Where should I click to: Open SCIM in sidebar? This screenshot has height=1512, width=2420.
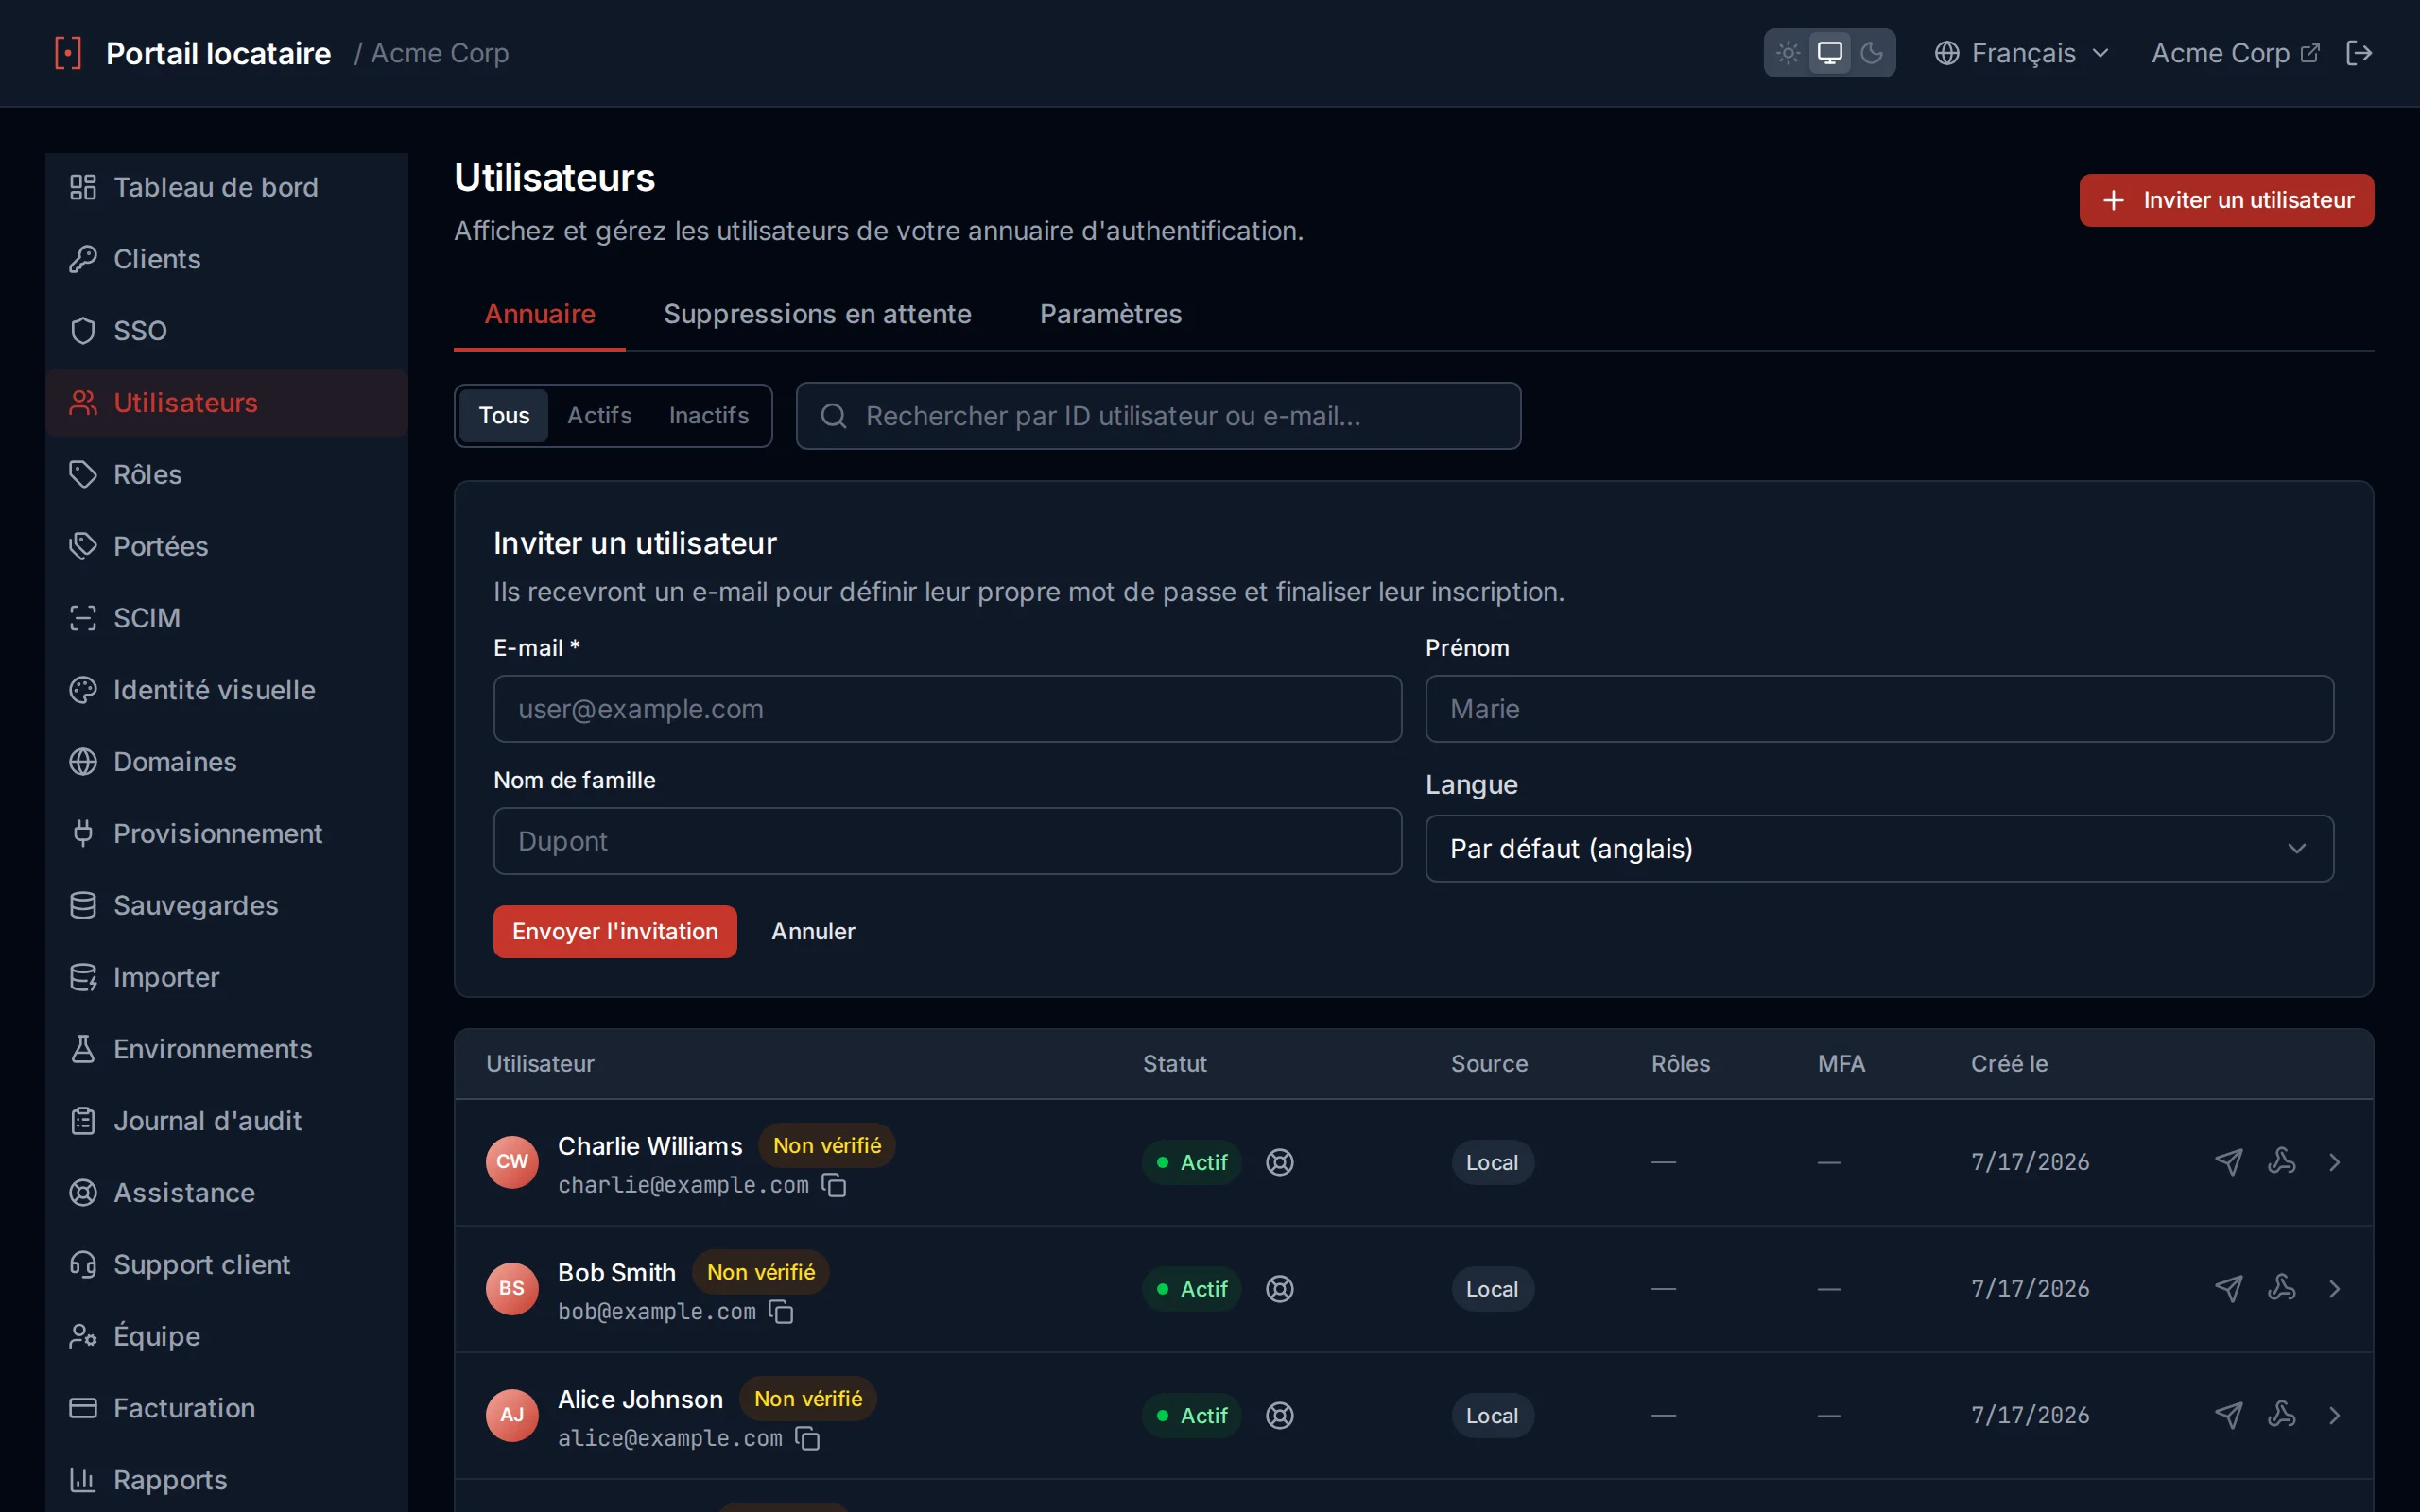pyautogui.click(x=227, y=618)
